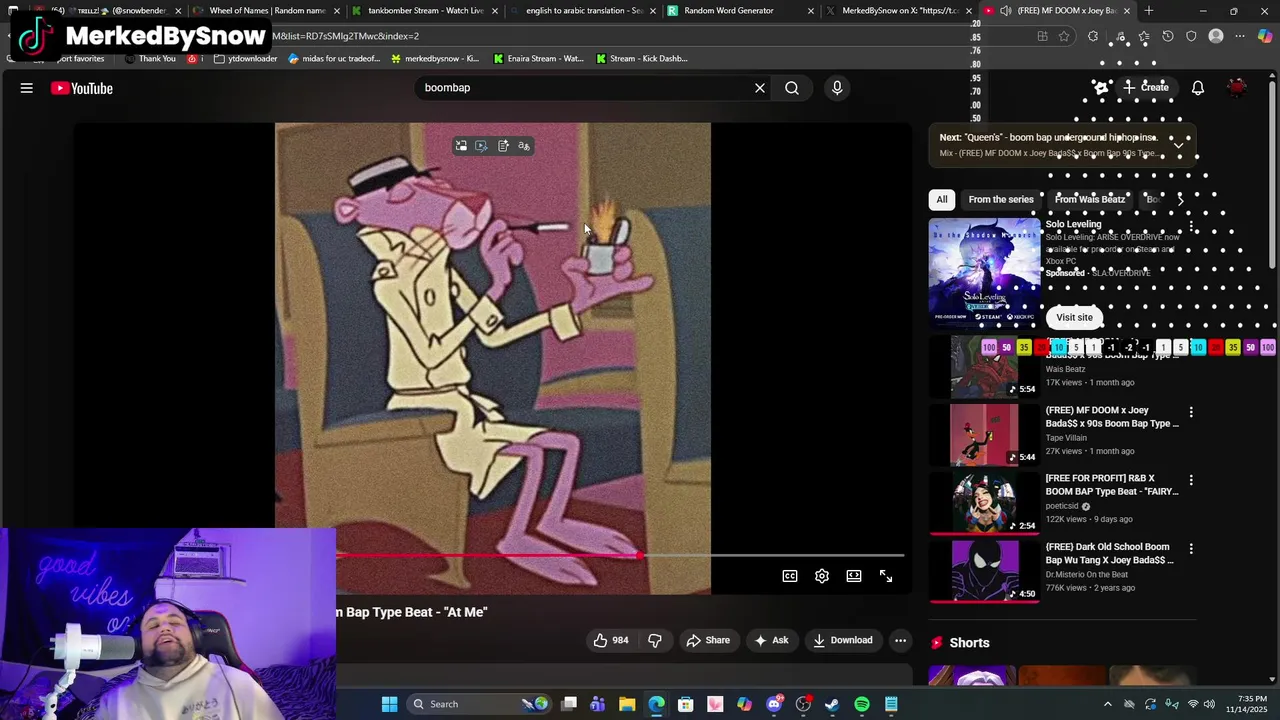Image resolution: width=1280 pixels, height=720 pixels.
Task: Open more actions beside the Download button
Action: (x=900, y=640)
